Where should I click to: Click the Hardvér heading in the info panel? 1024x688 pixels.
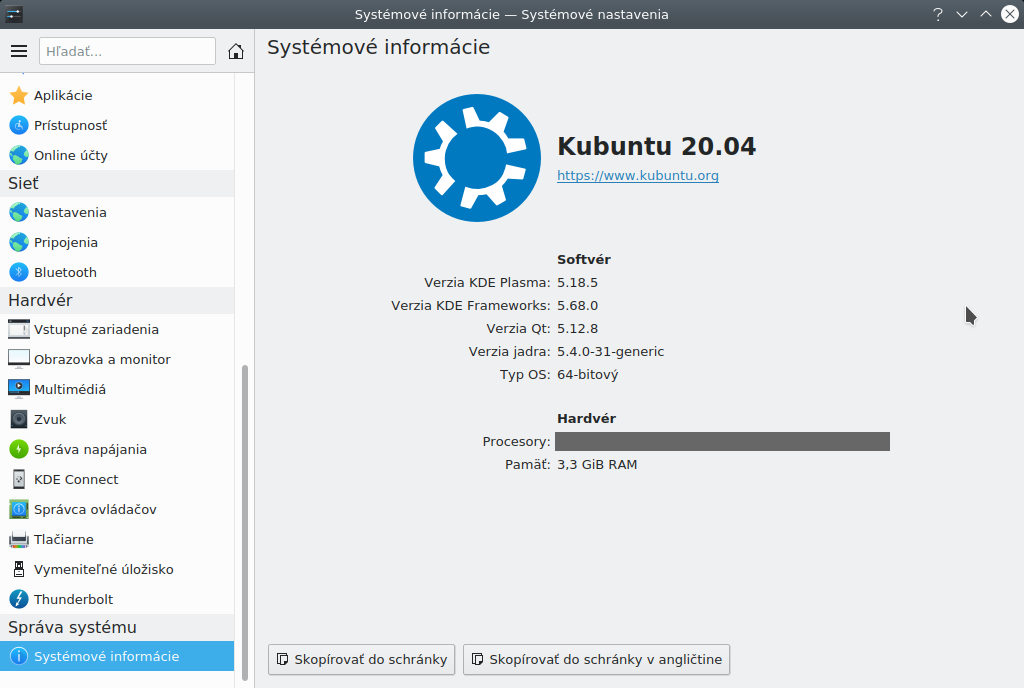click(x=586, y=418)
